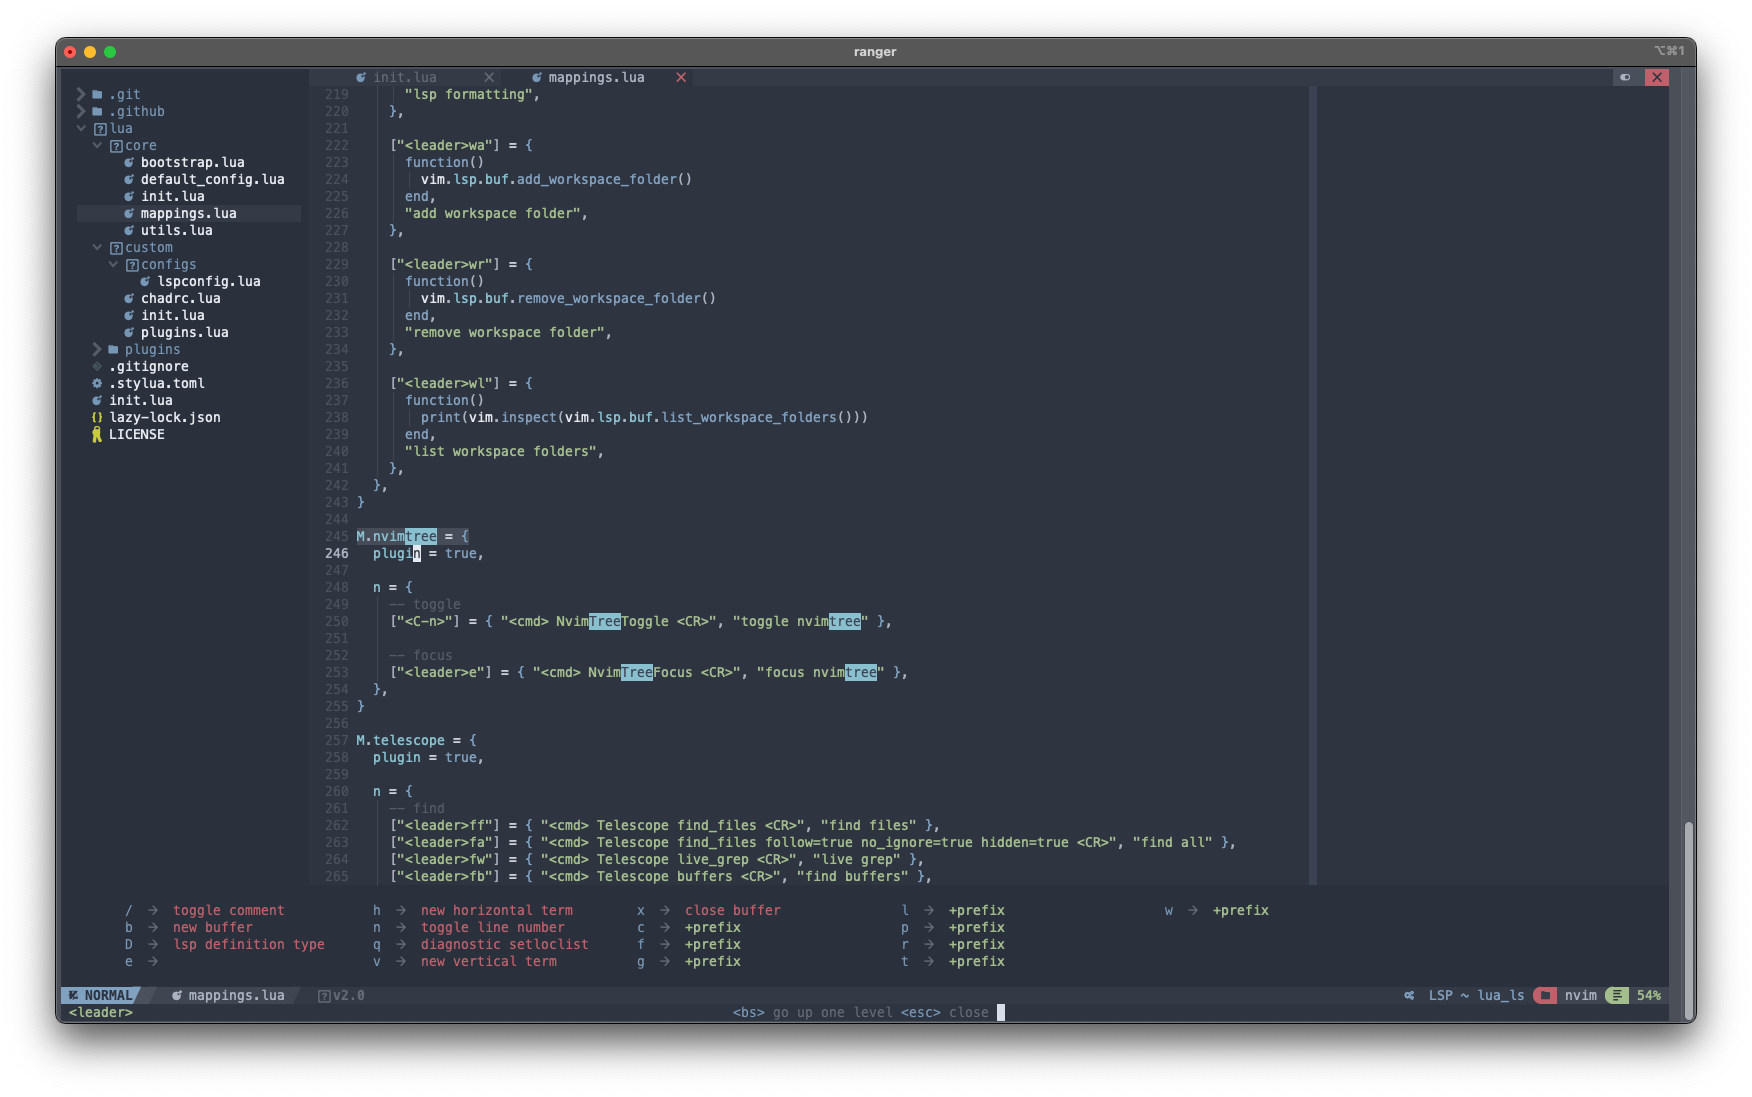
Task: Choose 'diagnostic setloclist' in which-key popup
Action: (505, 944)
